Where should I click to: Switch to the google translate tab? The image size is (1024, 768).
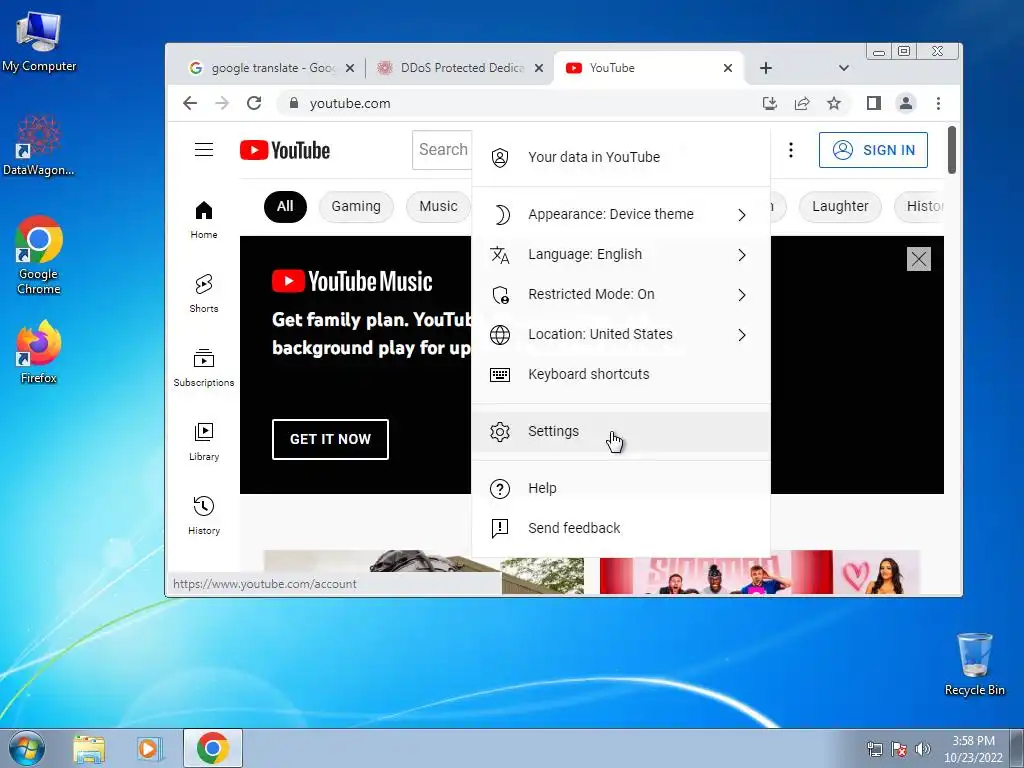(x=270, y=68)
